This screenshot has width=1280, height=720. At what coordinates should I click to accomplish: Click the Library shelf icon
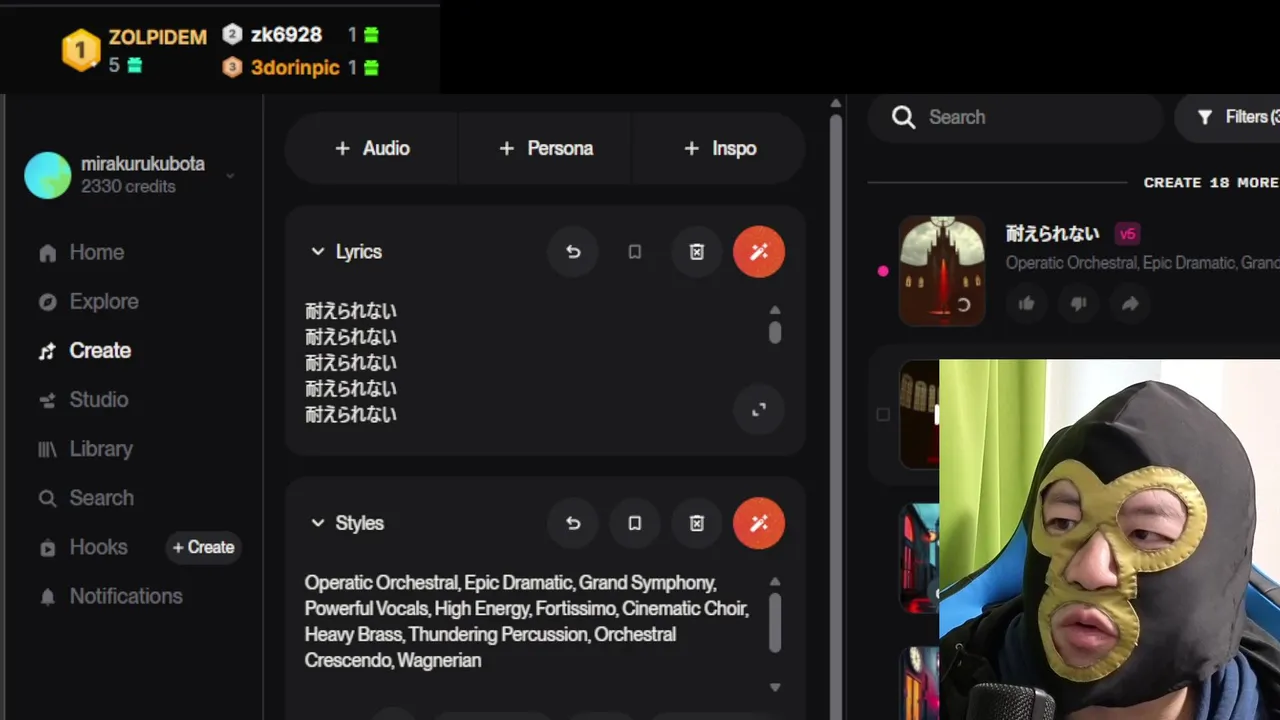pos(47,449)
